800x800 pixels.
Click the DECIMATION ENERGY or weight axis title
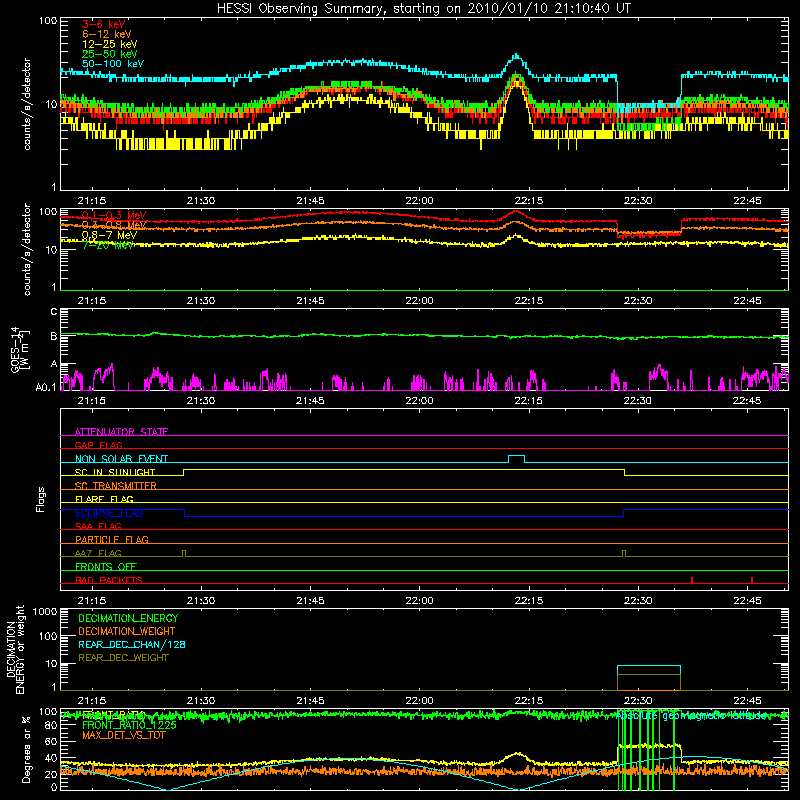pos(15,649)
